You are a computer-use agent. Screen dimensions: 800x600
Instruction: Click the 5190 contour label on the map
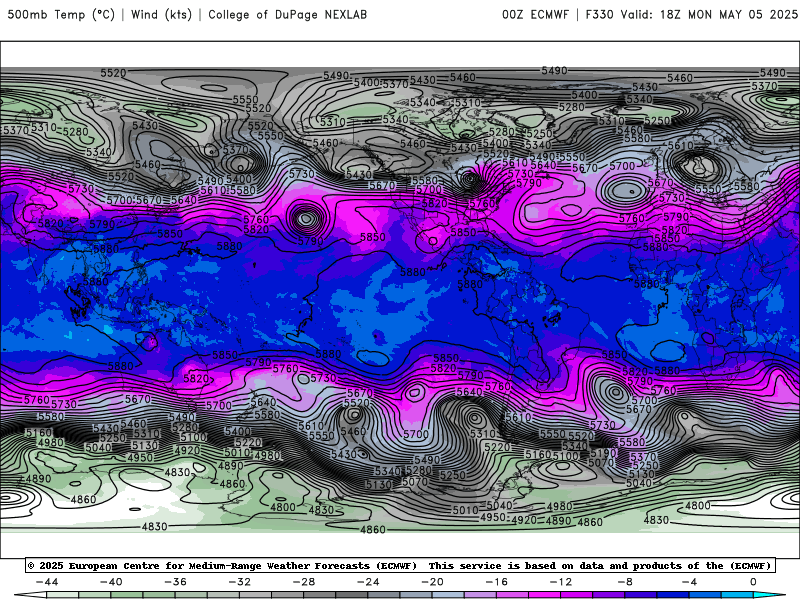(x=604, y=452)
